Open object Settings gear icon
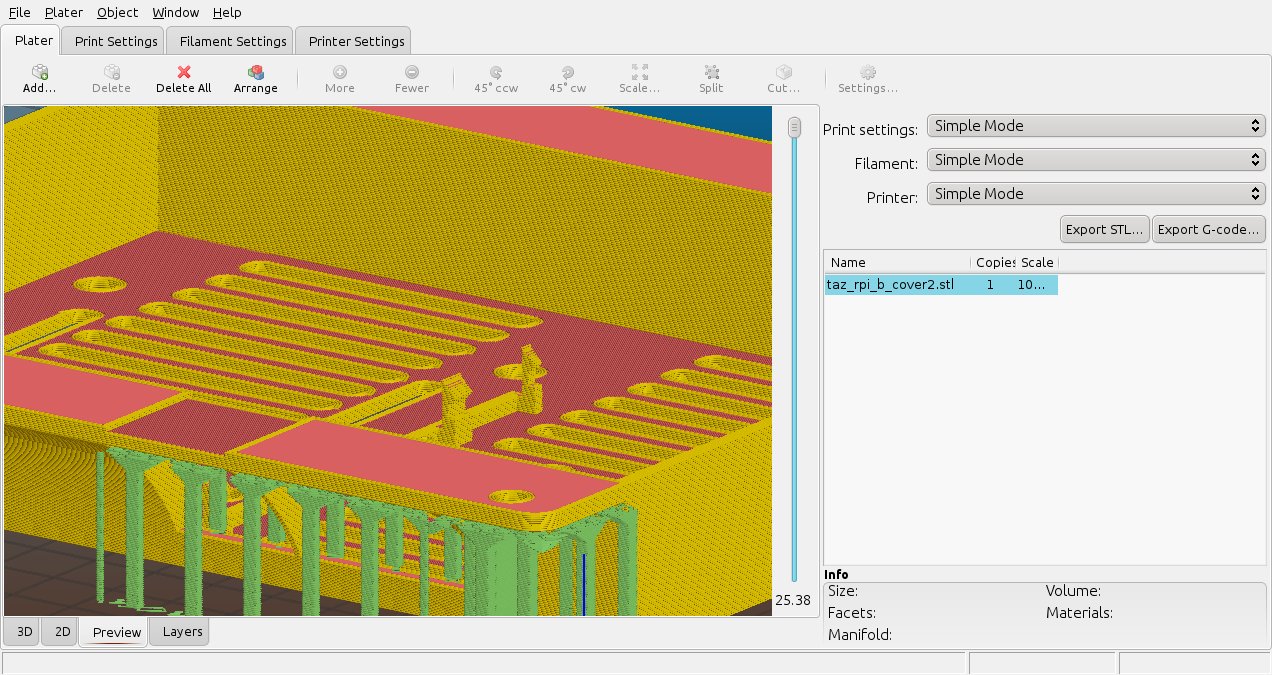The image size is (1272, 675). [x=867, y=73]
